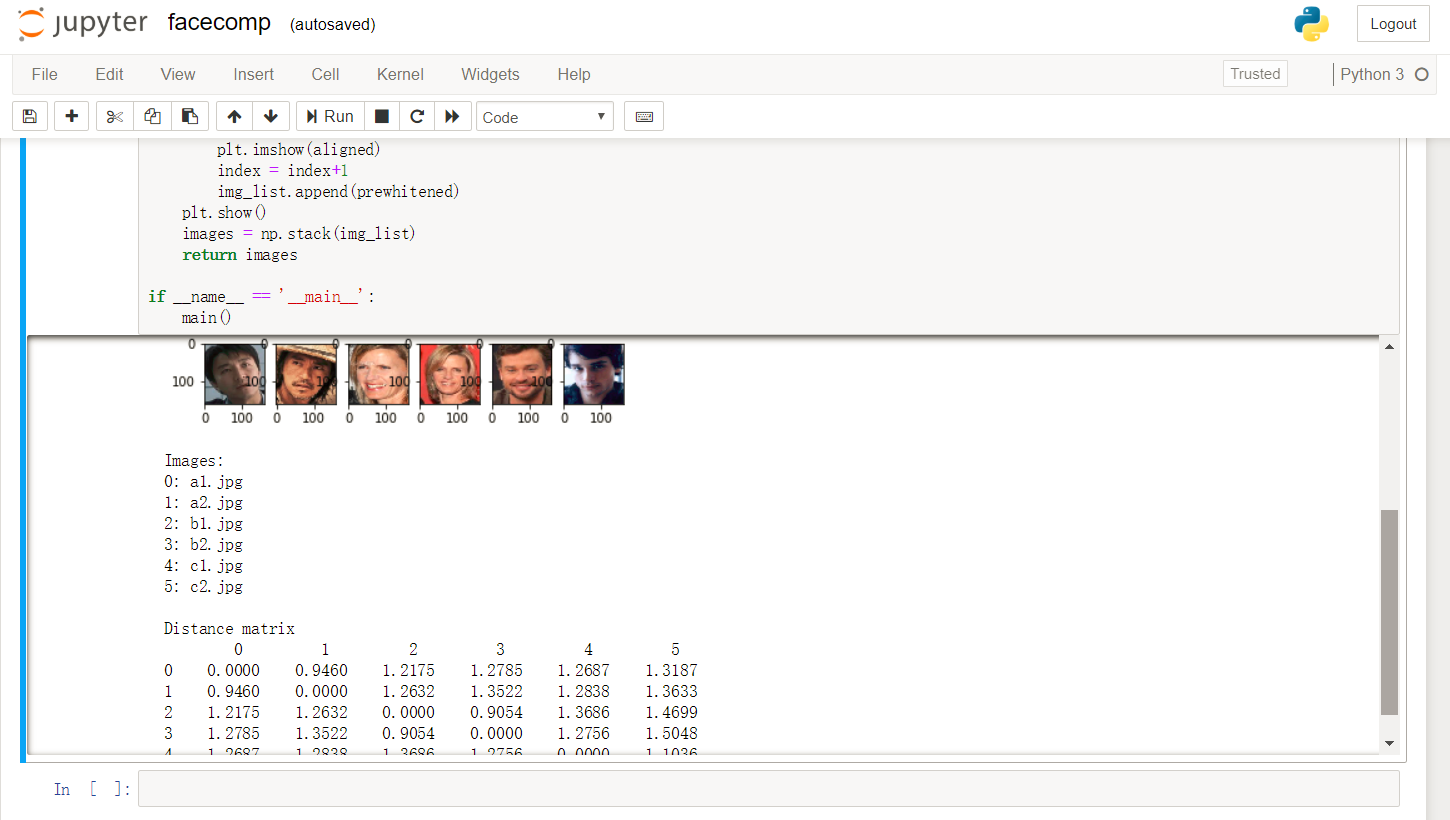
Task: Restart the kernel with circular arrow
Action: point(417,117)
